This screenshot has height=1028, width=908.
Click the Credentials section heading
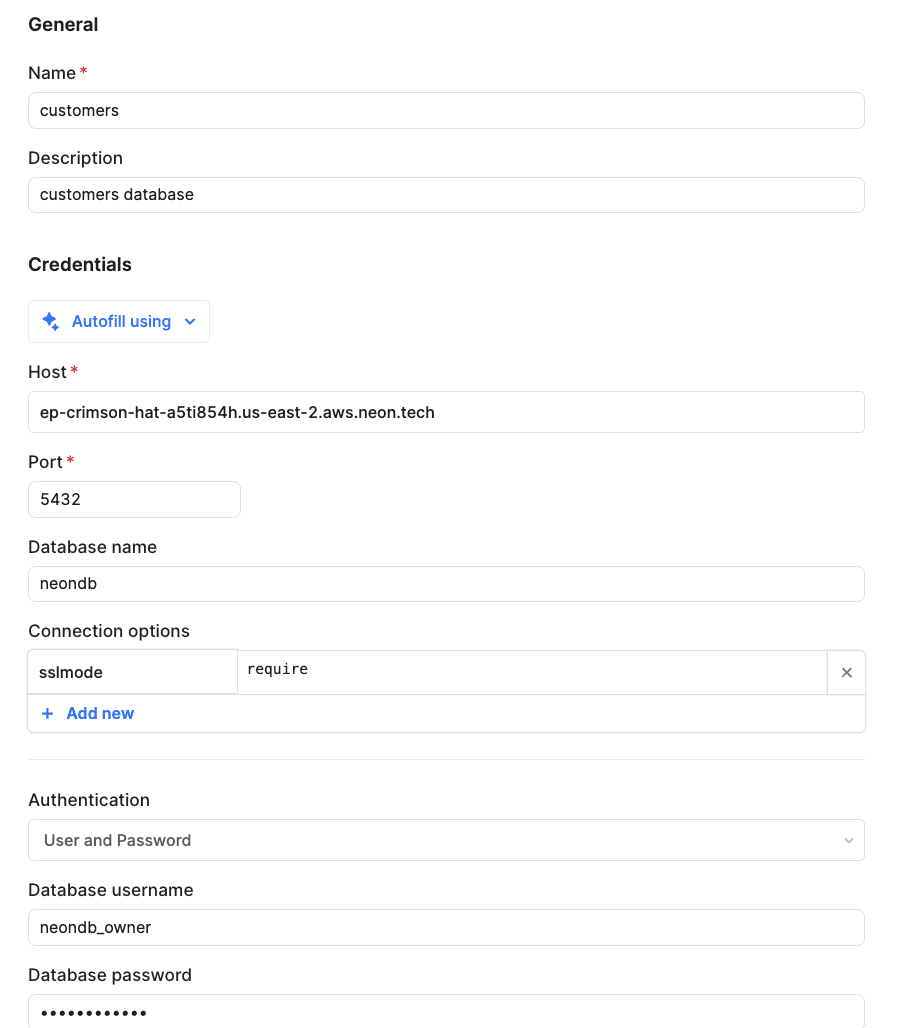(79, 264)
